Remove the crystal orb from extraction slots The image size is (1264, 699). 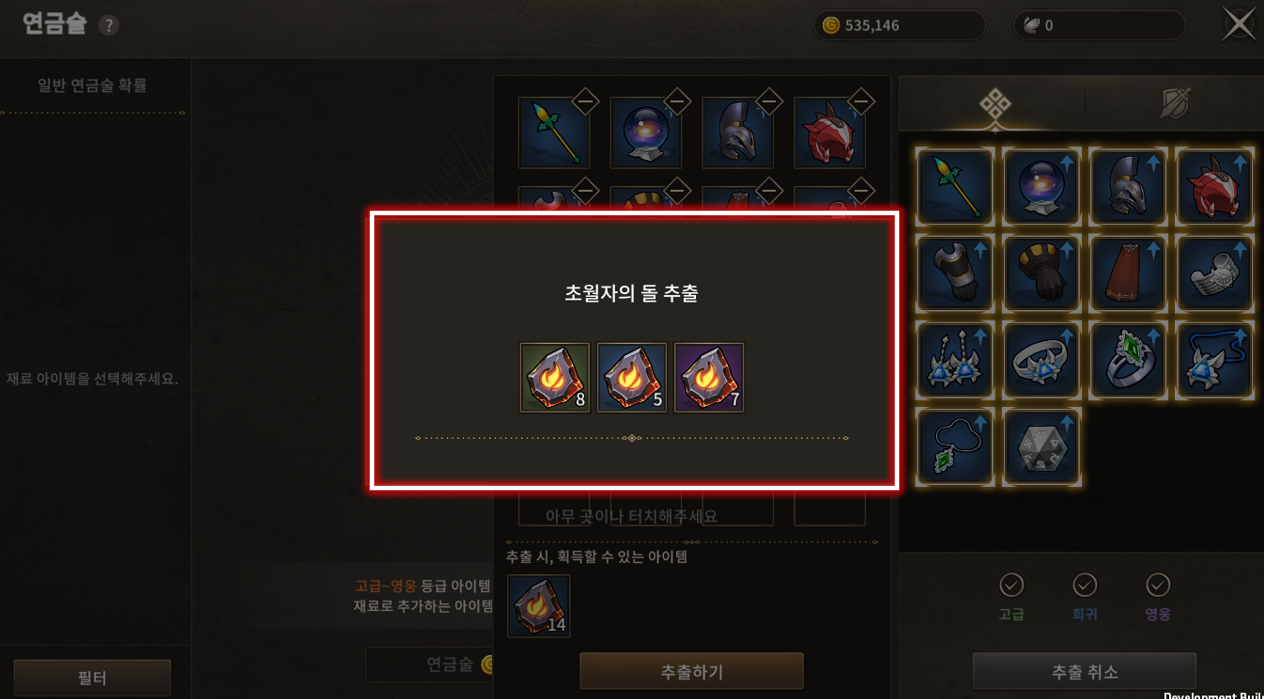click(677, 101)
